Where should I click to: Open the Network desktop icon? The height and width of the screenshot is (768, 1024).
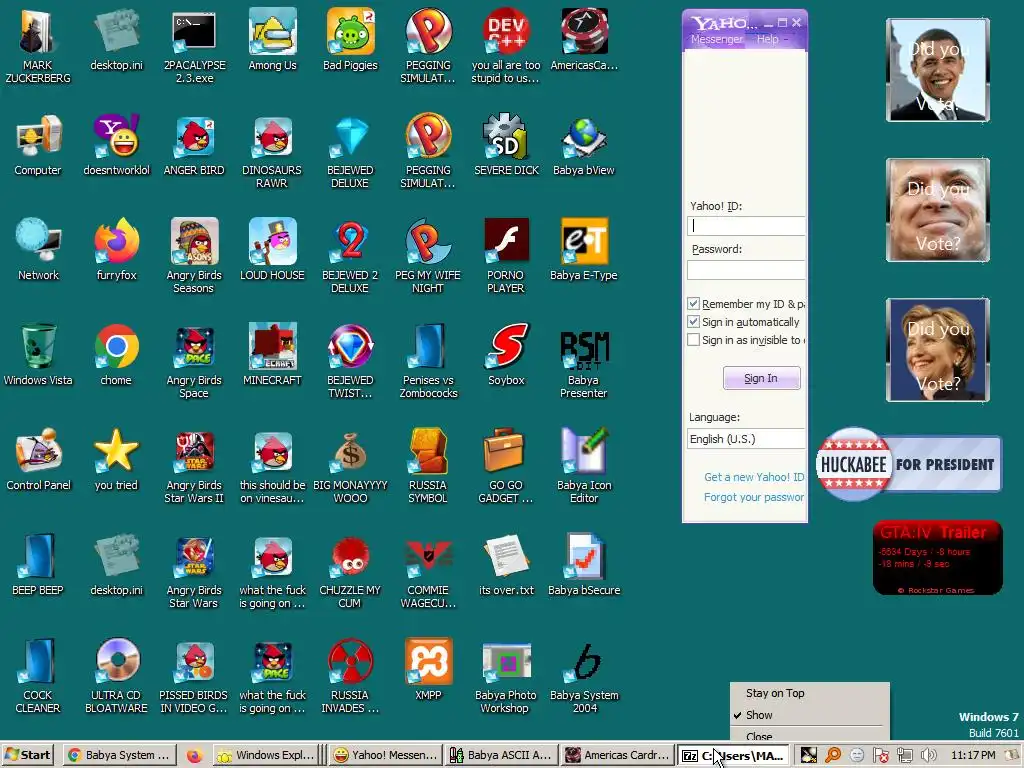point(38,249)
